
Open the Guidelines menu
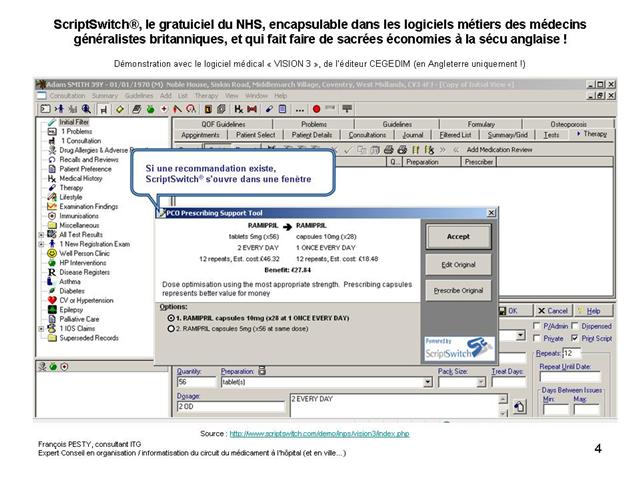139,96
